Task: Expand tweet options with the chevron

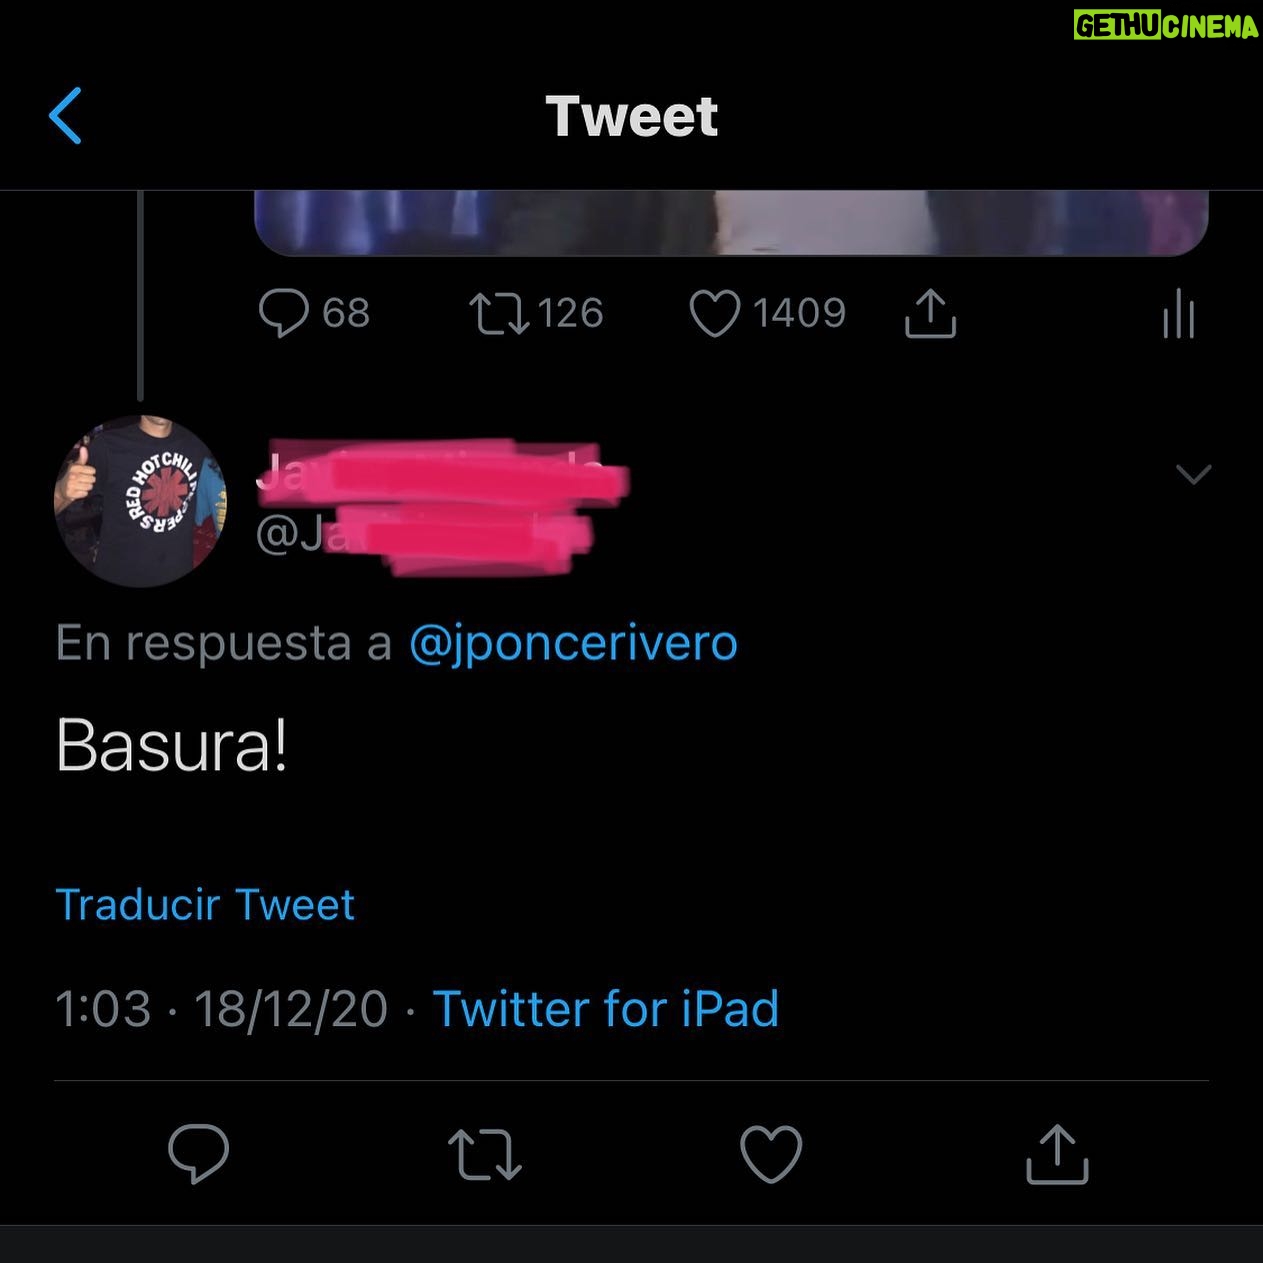Action: pyautogui.click(x=1194, y=474)
